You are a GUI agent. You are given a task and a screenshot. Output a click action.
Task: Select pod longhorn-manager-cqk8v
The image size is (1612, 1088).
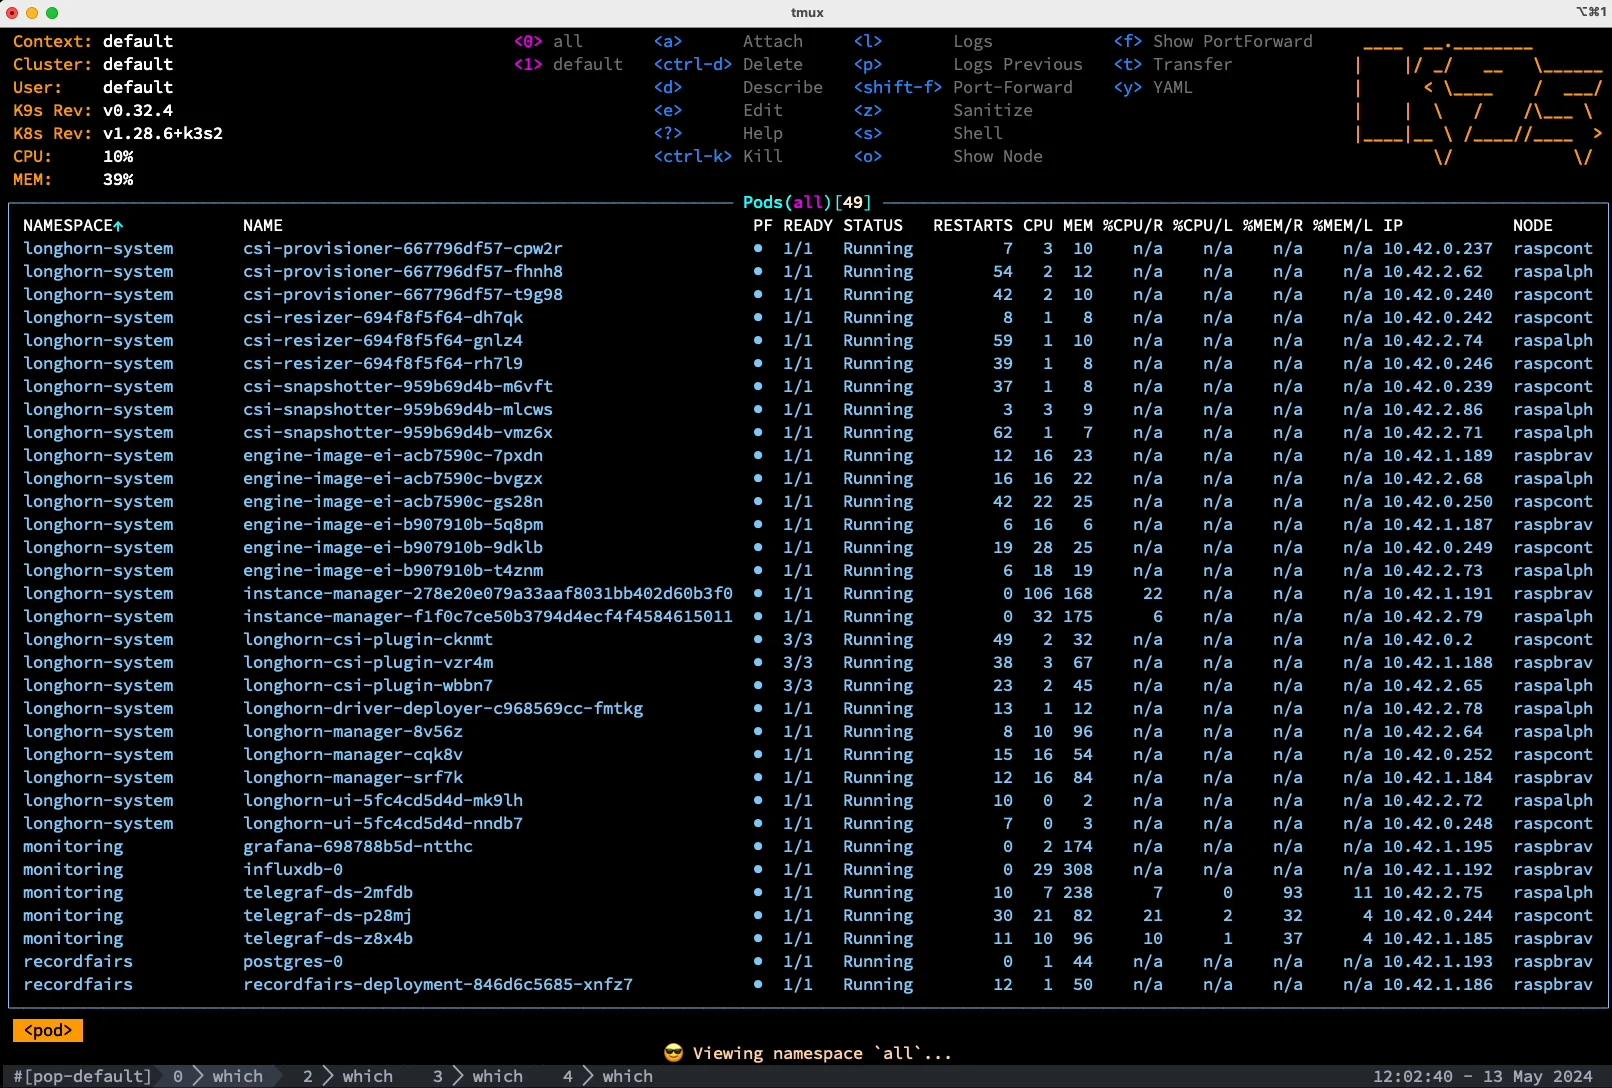808,754
